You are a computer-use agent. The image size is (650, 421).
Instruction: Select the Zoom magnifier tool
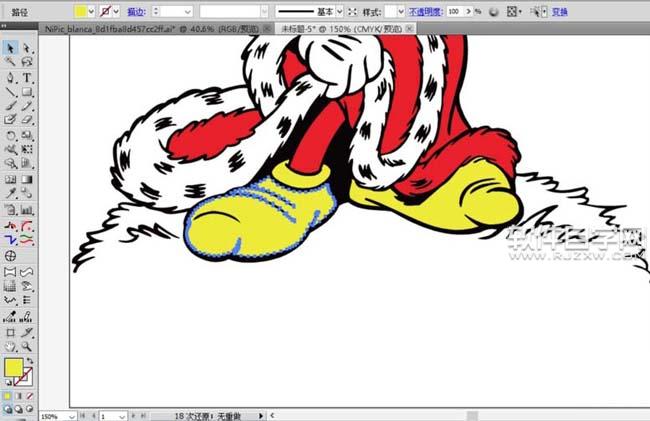coord(27,346)
